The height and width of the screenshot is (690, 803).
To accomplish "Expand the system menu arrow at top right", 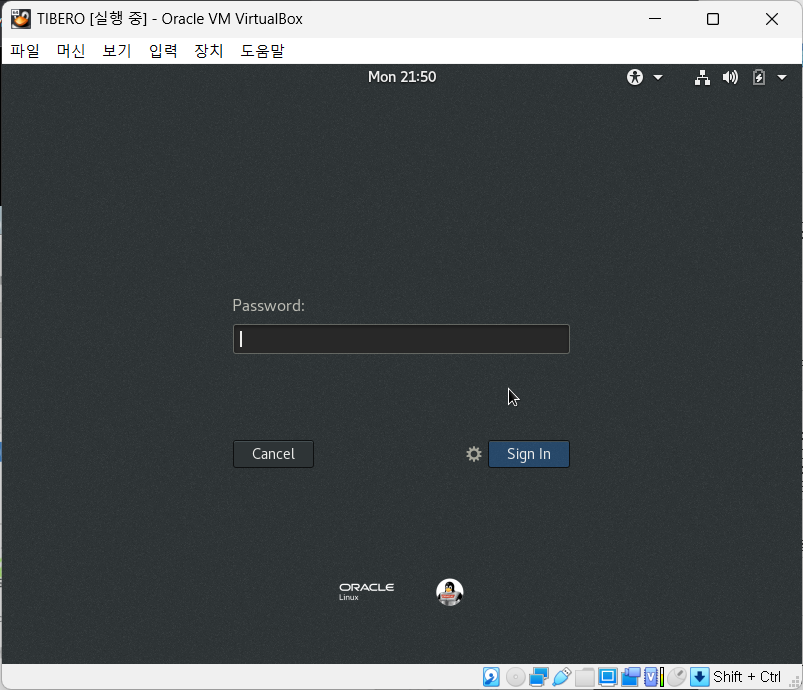I will [781, 78].
